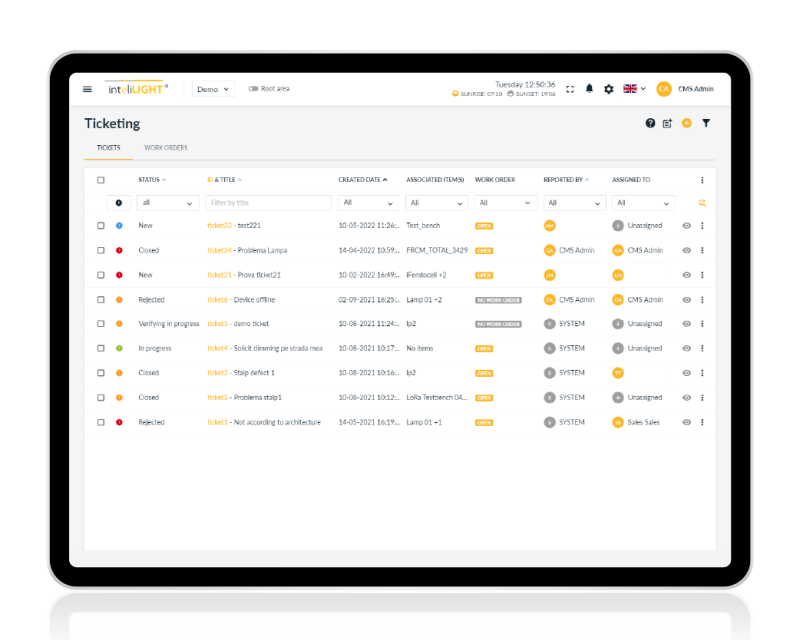Open the Demo dropdown
This screenshot has width=800, height=640.
[213, 89]
